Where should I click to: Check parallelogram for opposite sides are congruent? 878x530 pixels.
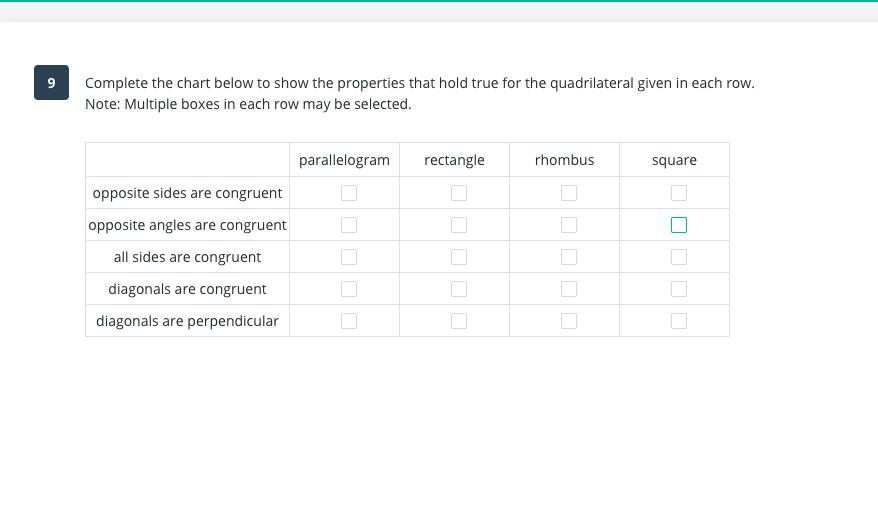tap(349, 193)
